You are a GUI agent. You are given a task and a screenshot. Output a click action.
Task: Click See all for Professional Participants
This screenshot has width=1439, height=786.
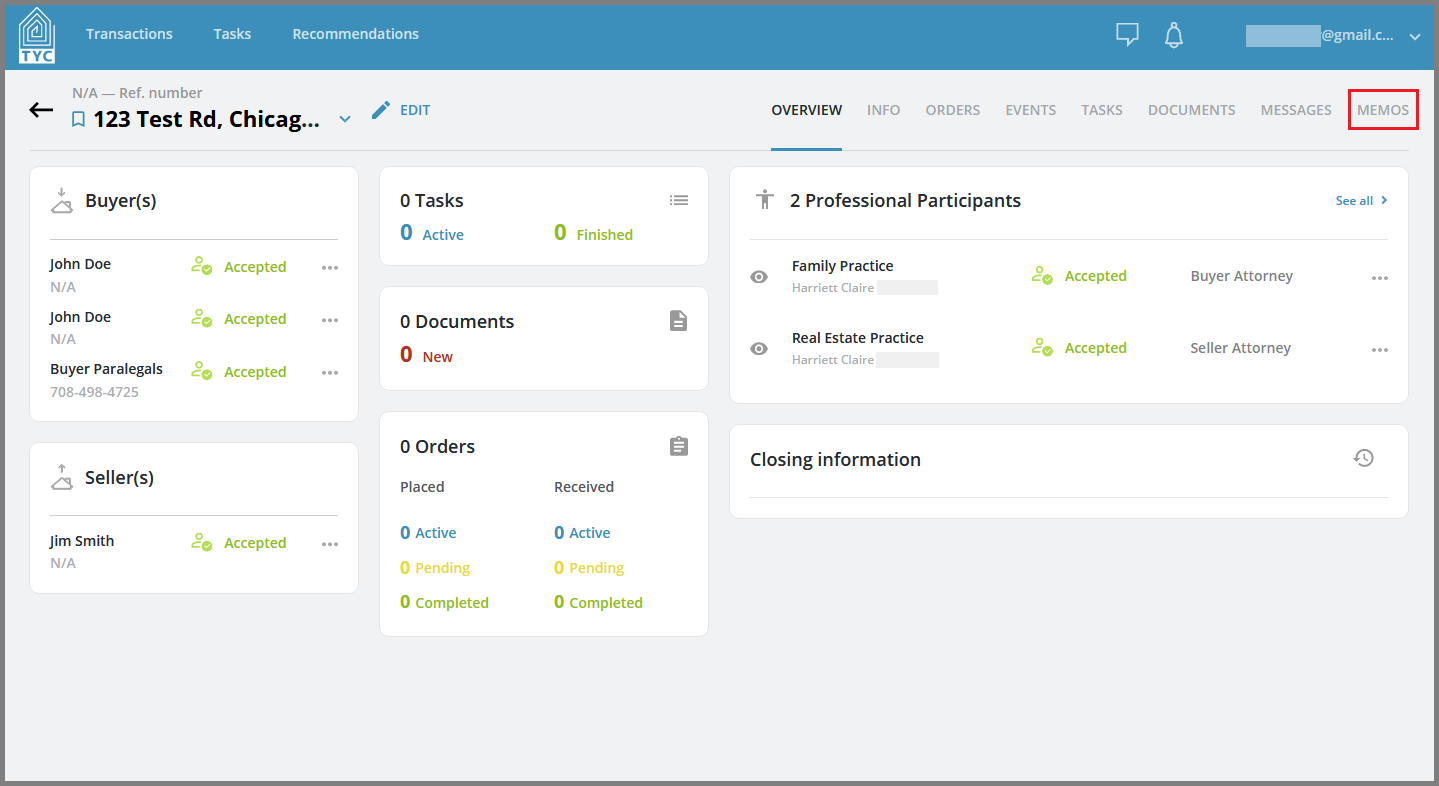[1355, 200]
